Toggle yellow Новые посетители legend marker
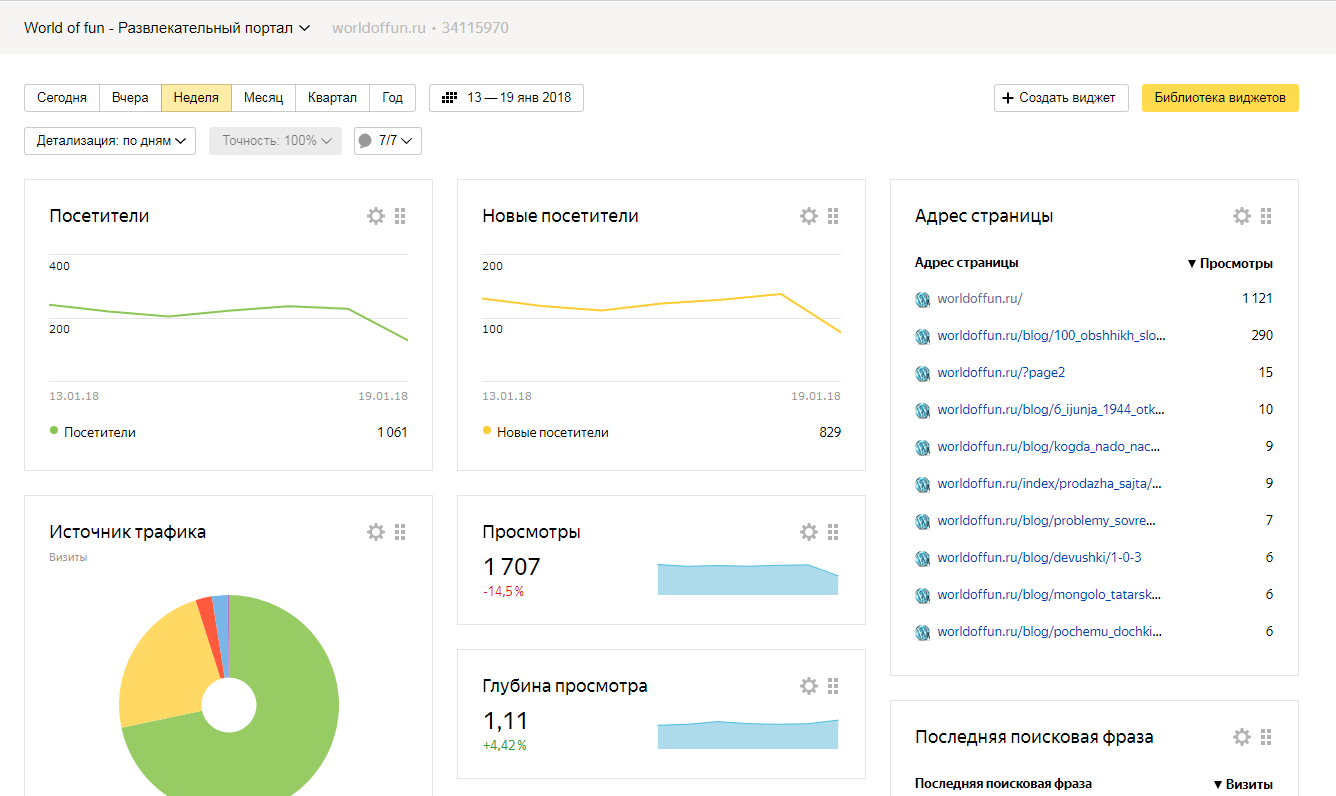 pos(487,431)
